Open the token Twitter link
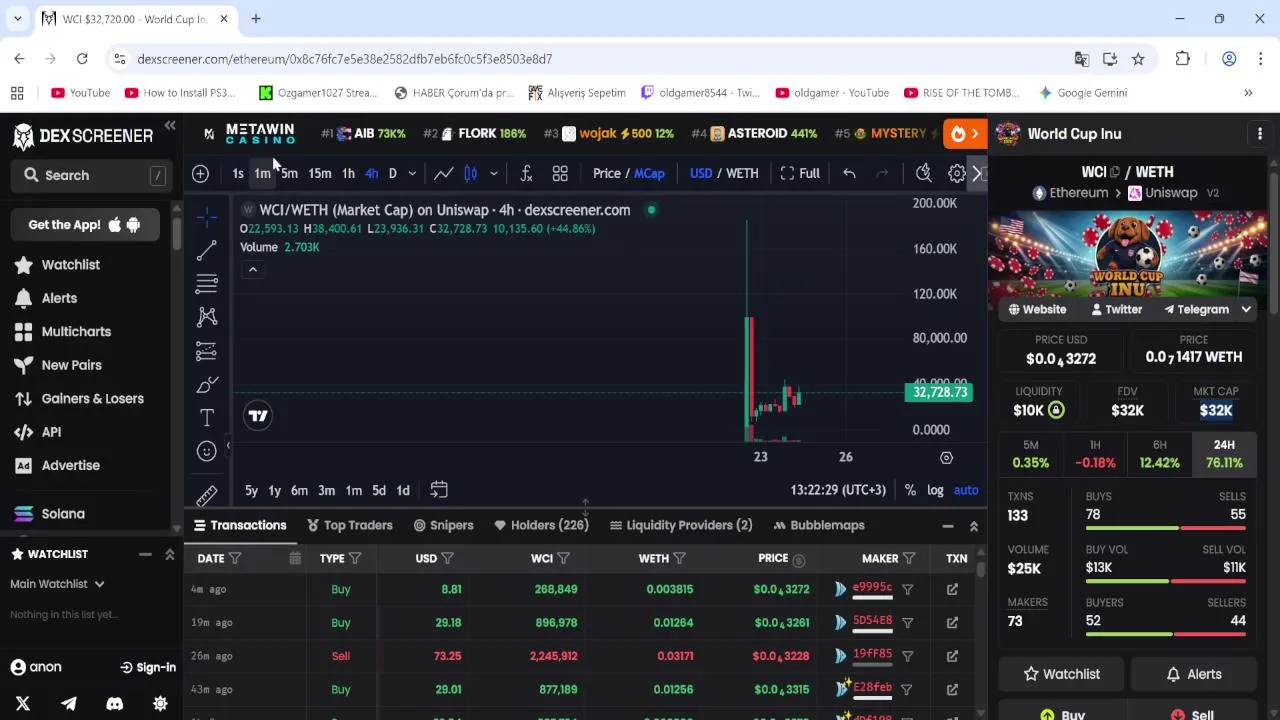Viewport: 1280px width, 720px height. tap(1116, 310)
